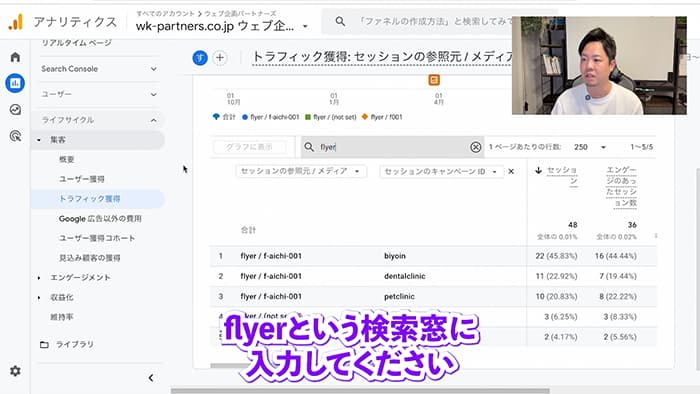
Task: Click the 7 (19.44%) engaged sessions value
Action: [618, 276]
